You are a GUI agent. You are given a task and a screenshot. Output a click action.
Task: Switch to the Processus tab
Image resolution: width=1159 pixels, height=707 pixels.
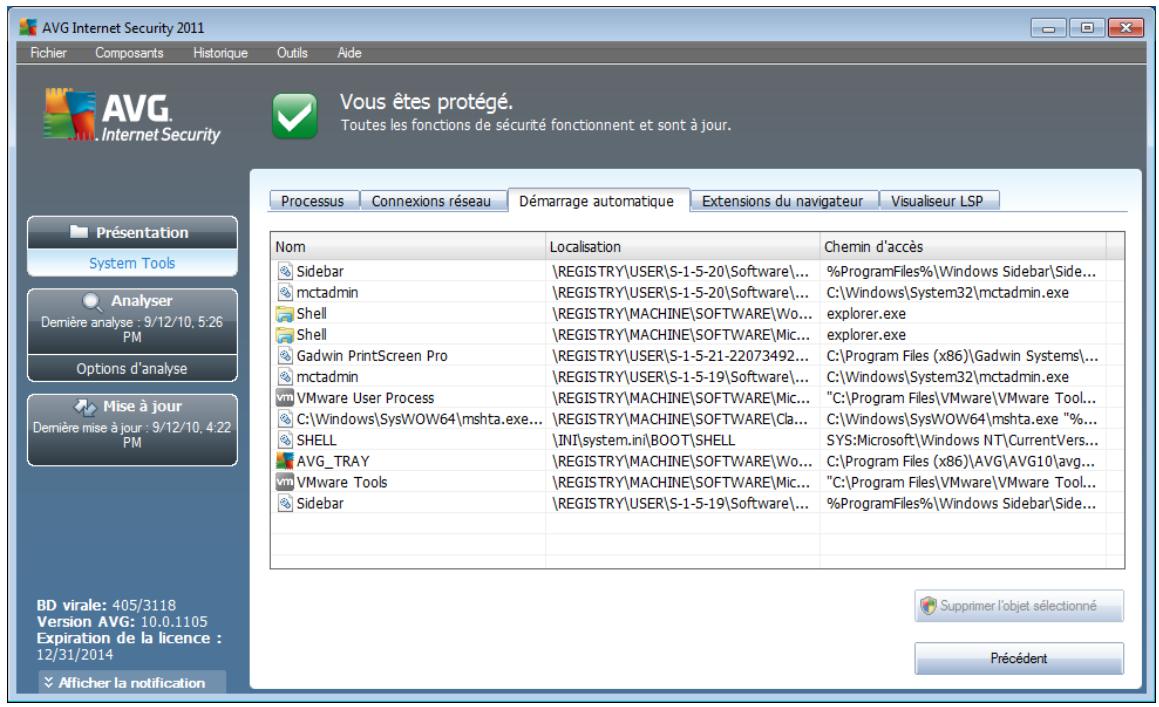tap(313, 200)
